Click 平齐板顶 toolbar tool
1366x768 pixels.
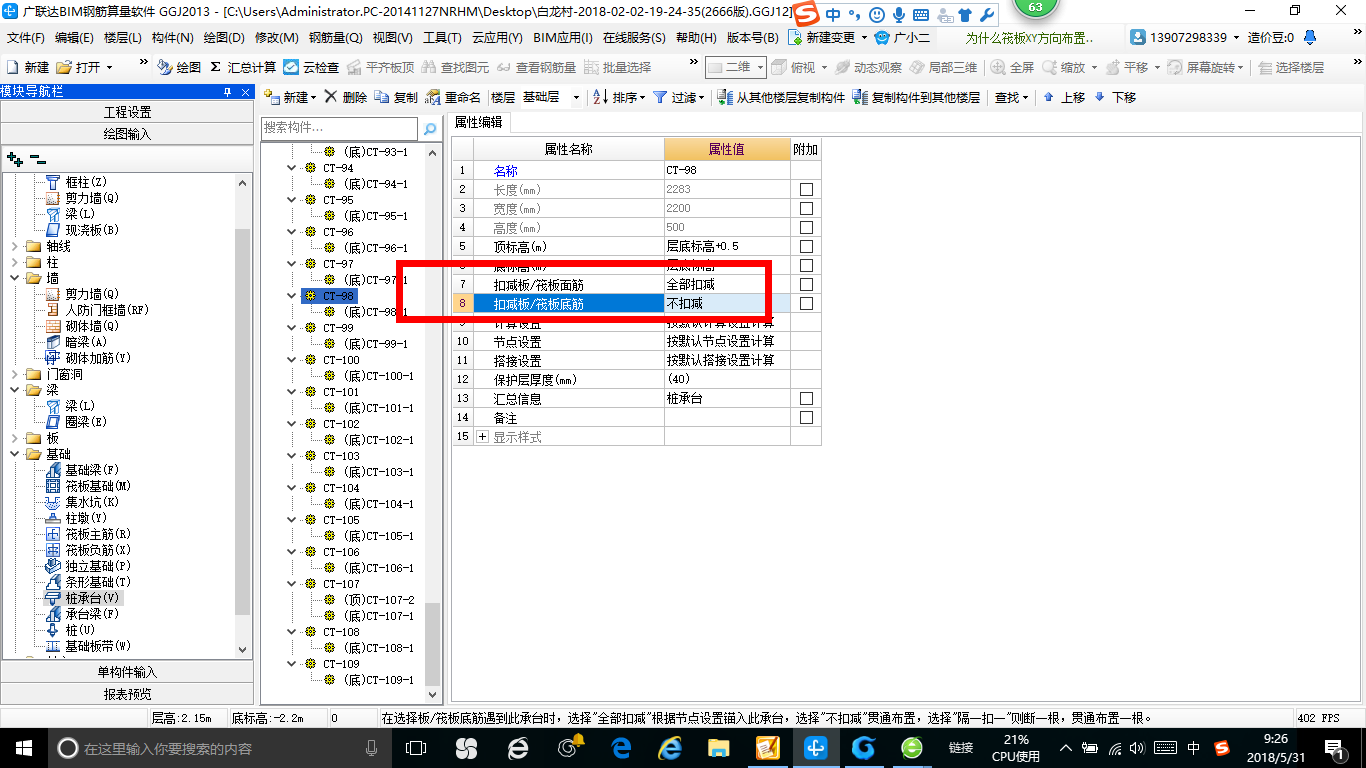(x=380, y=67)
